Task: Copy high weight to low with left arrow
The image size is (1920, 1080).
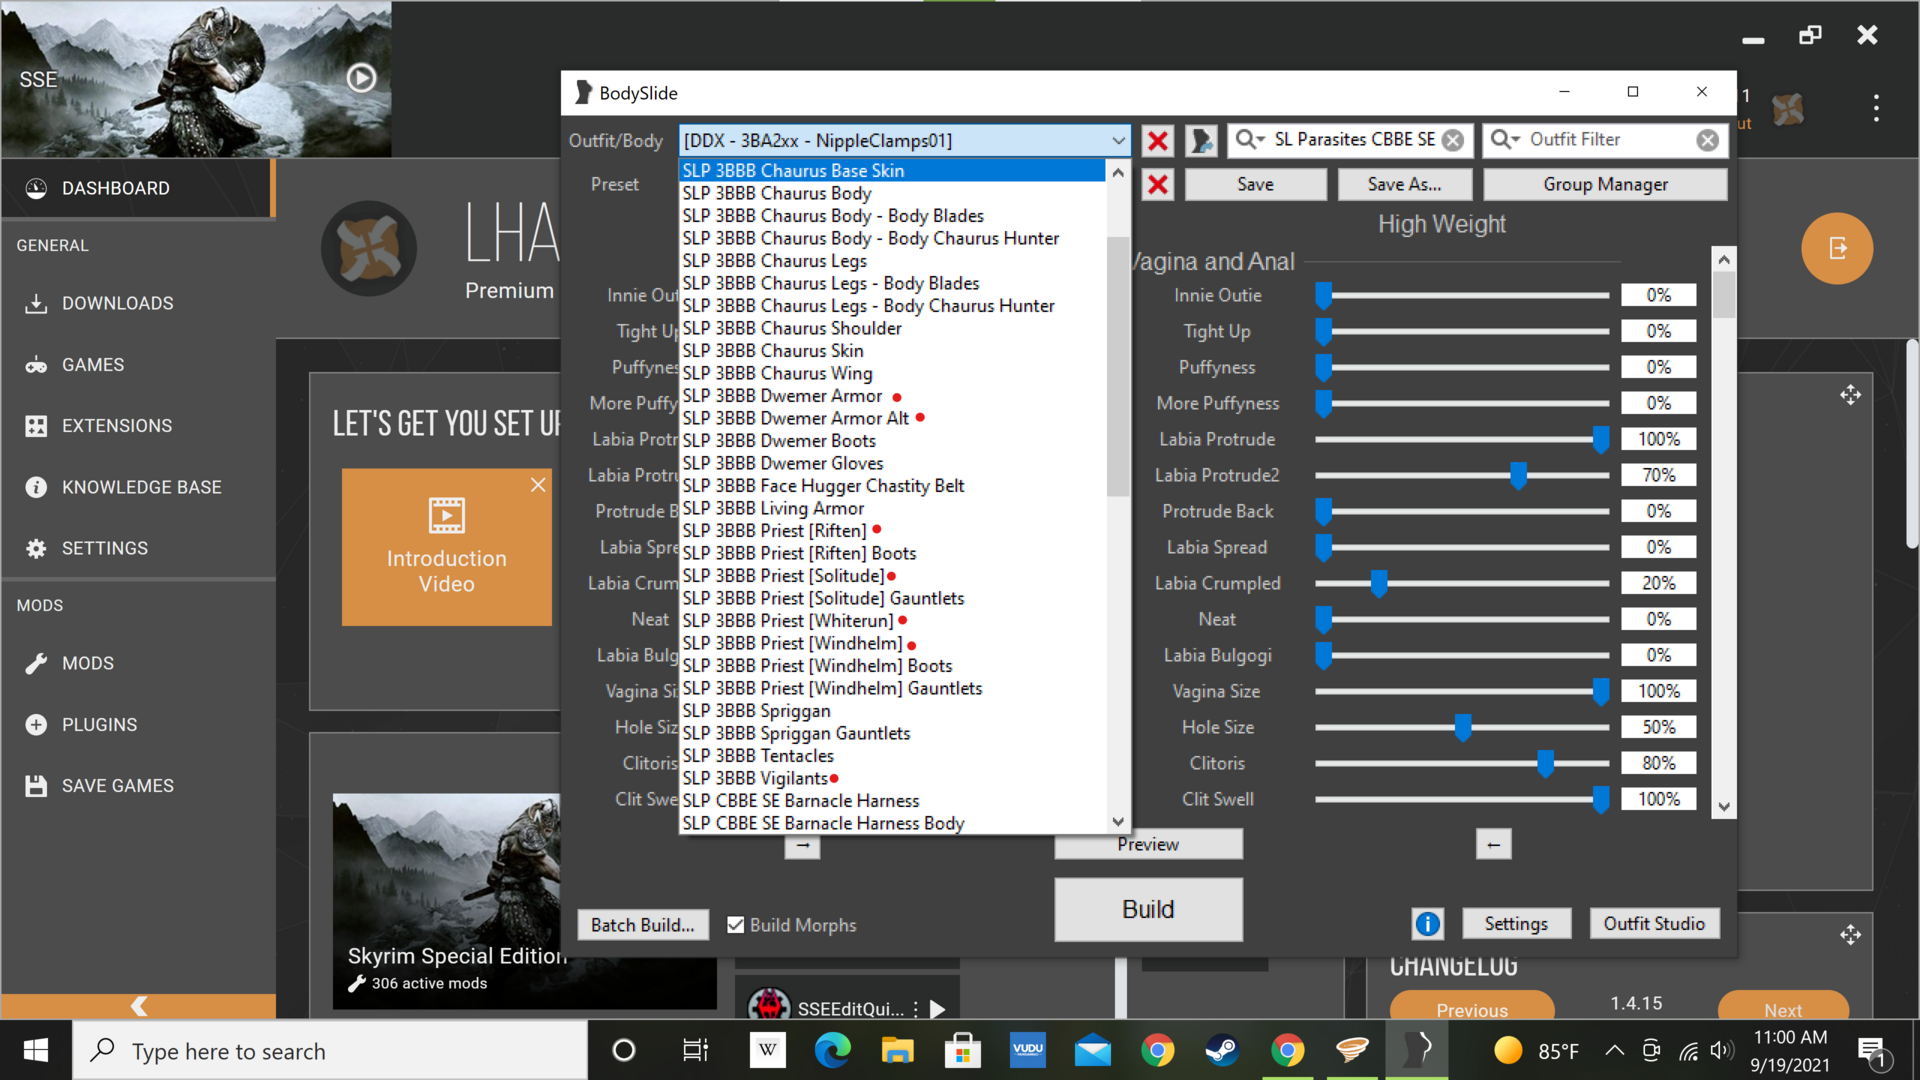Action: click(1493, 845)
